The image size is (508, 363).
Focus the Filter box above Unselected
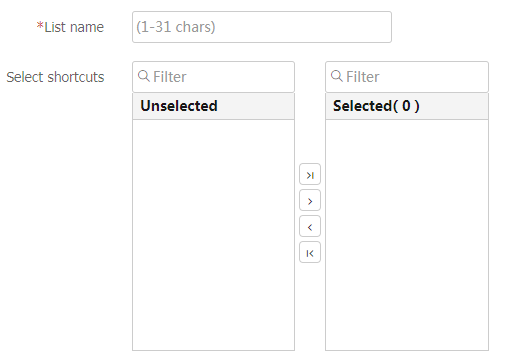tap(213, 77)
